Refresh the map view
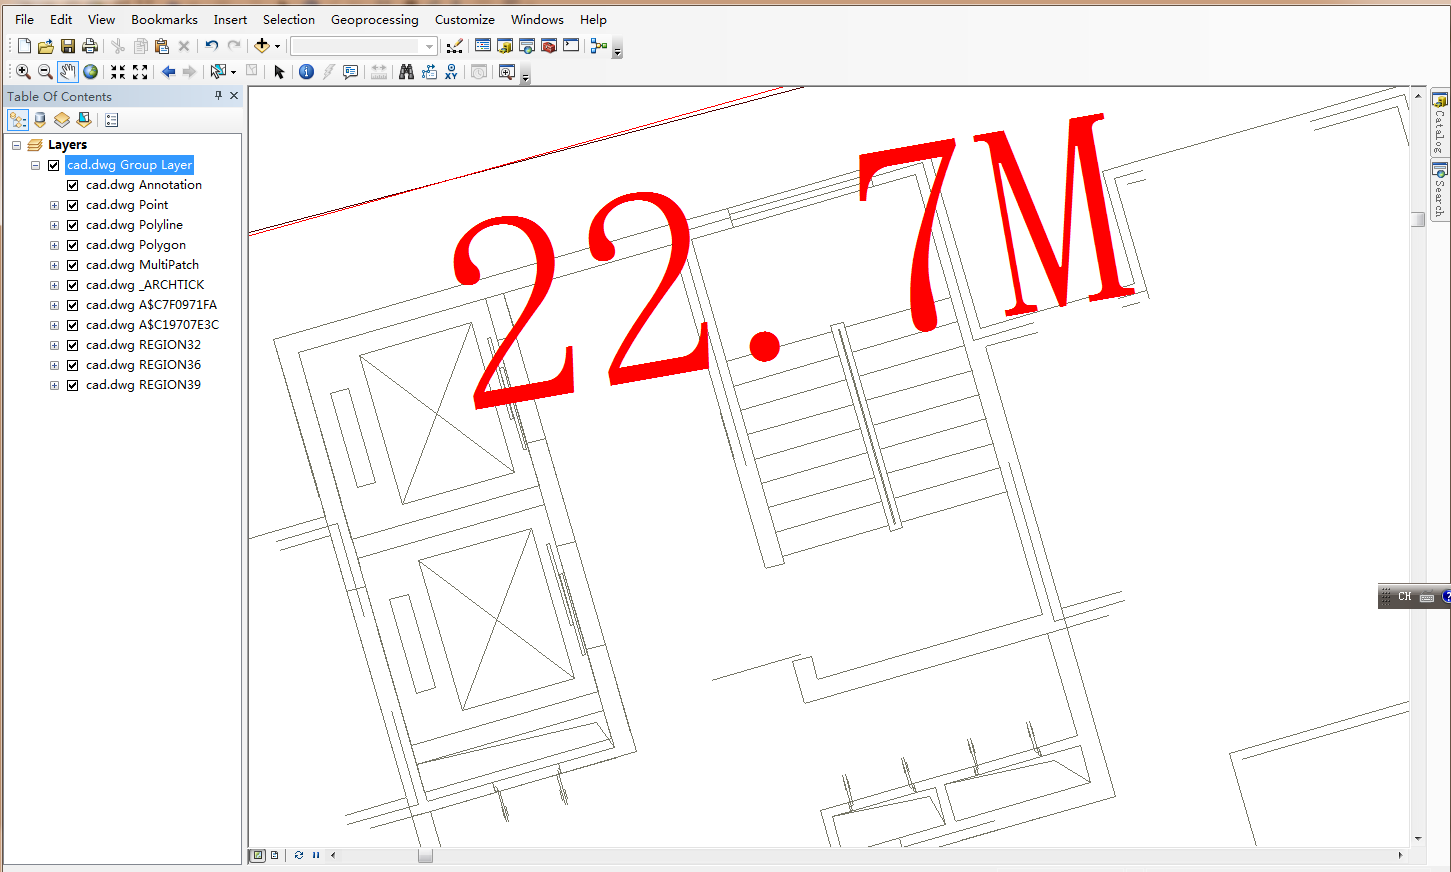This screenshot has height=872, width=1451. [x=299, y=855]
